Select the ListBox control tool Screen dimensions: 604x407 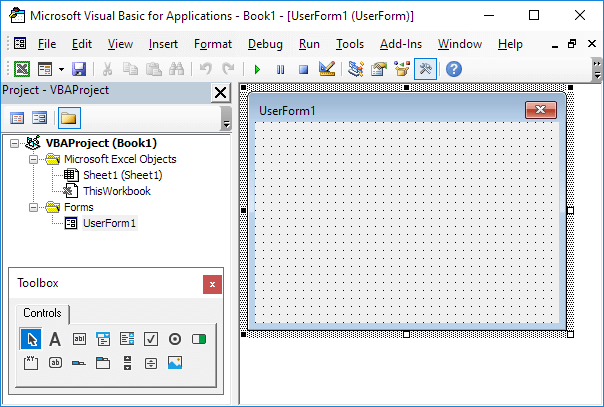click(x=127, y=339)
